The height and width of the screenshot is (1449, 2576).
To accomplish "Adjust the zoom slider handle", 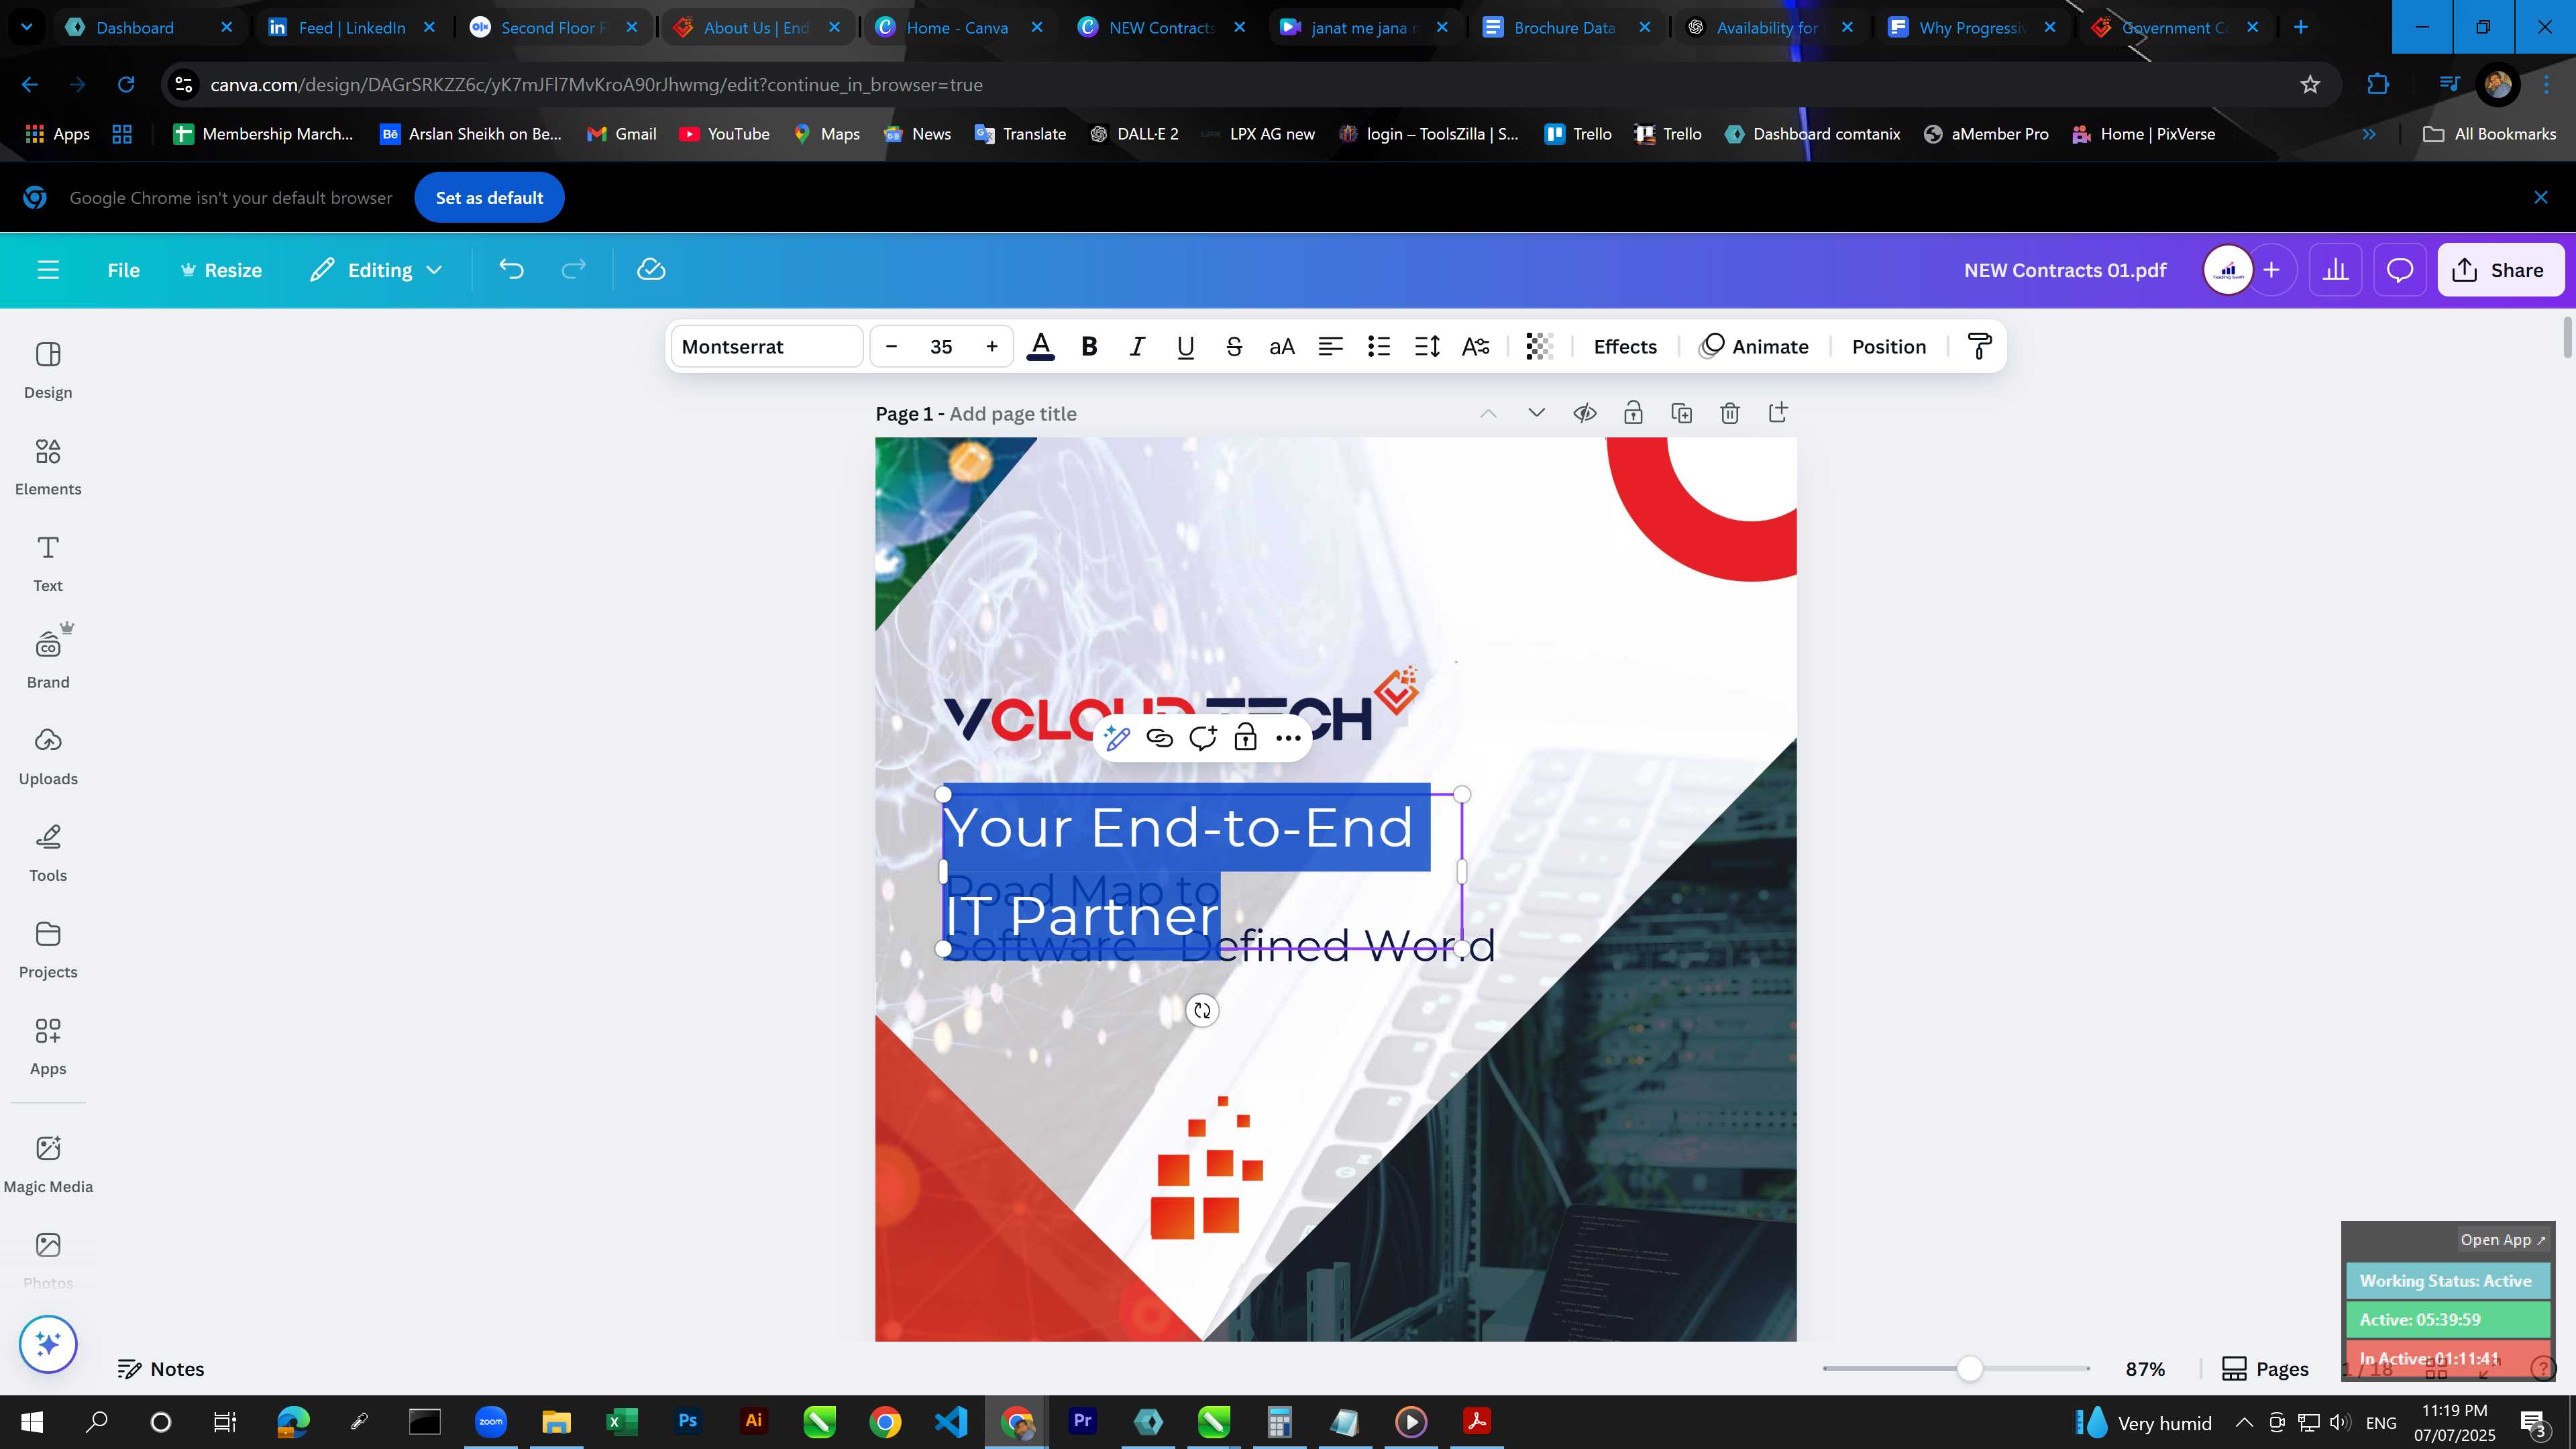I will point(1970,1369).
